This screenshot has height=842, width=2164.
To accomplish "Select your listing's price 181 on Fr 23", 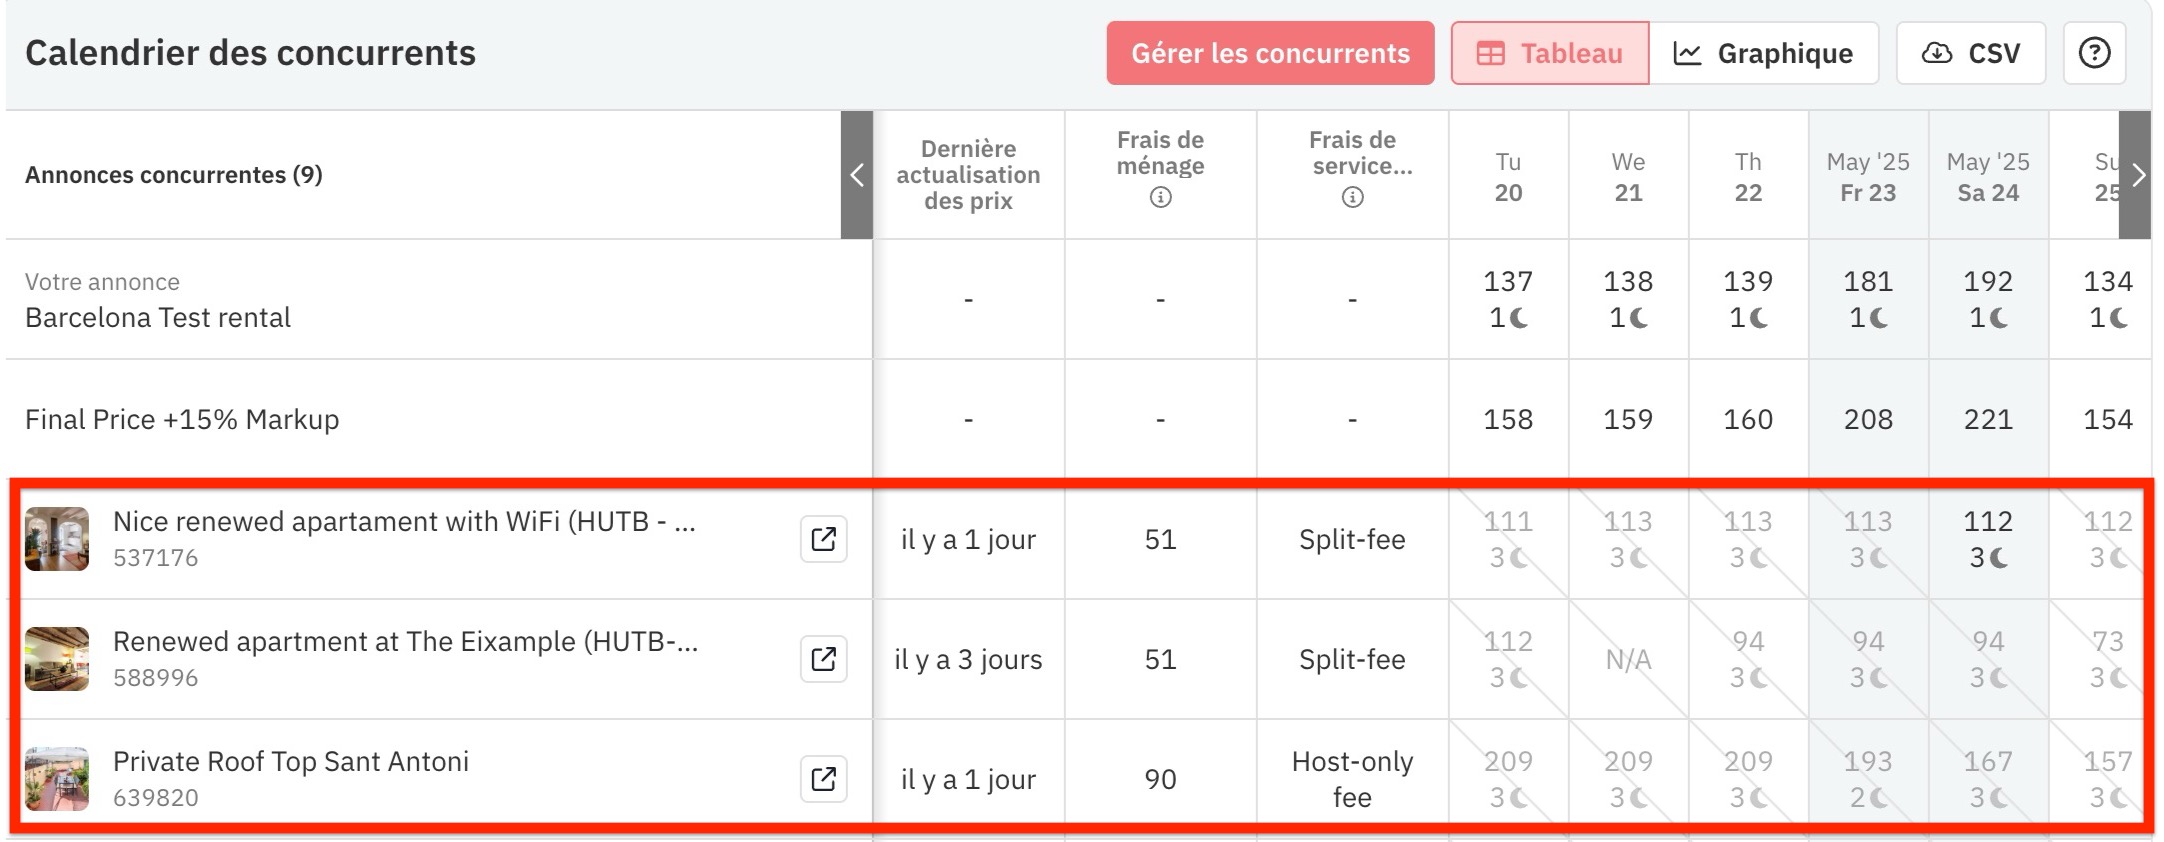I will pyautogui.click(x=1868, y=299).
